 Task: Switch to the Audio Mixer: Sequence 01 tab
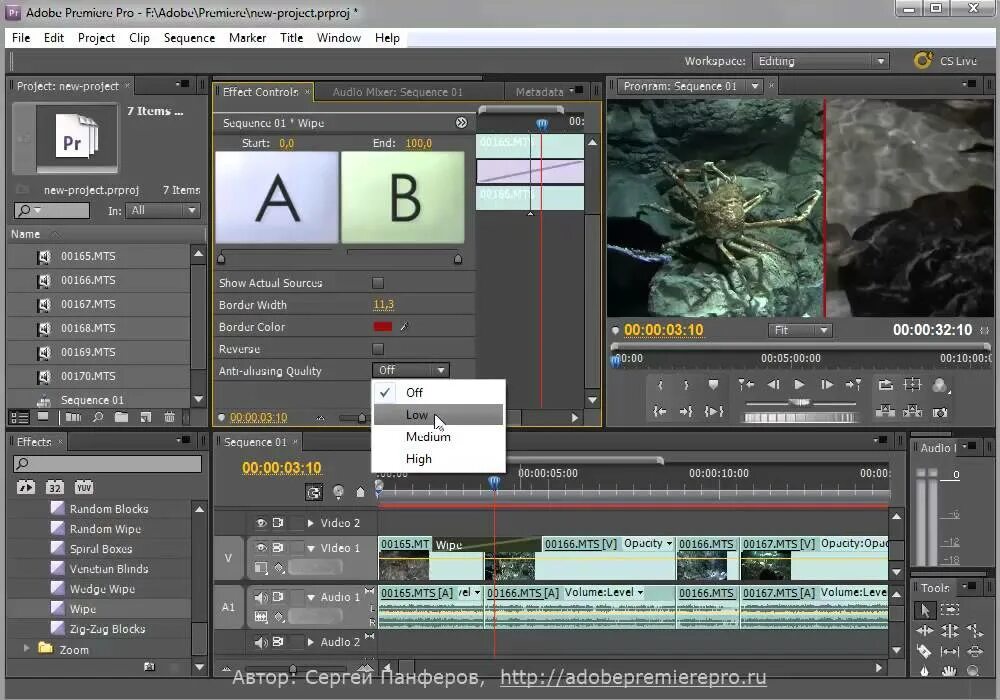coord(397,92)
